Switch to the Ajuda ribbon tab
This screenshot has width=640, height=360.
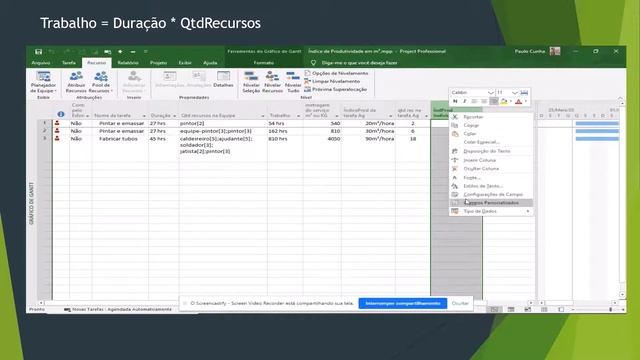[x=210, y=63]
